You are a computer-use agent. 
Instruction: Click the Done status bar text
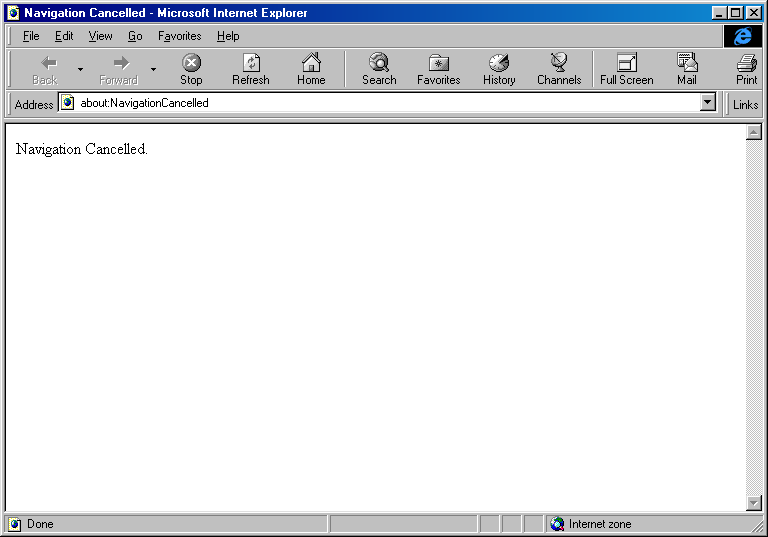coord(40,524)
